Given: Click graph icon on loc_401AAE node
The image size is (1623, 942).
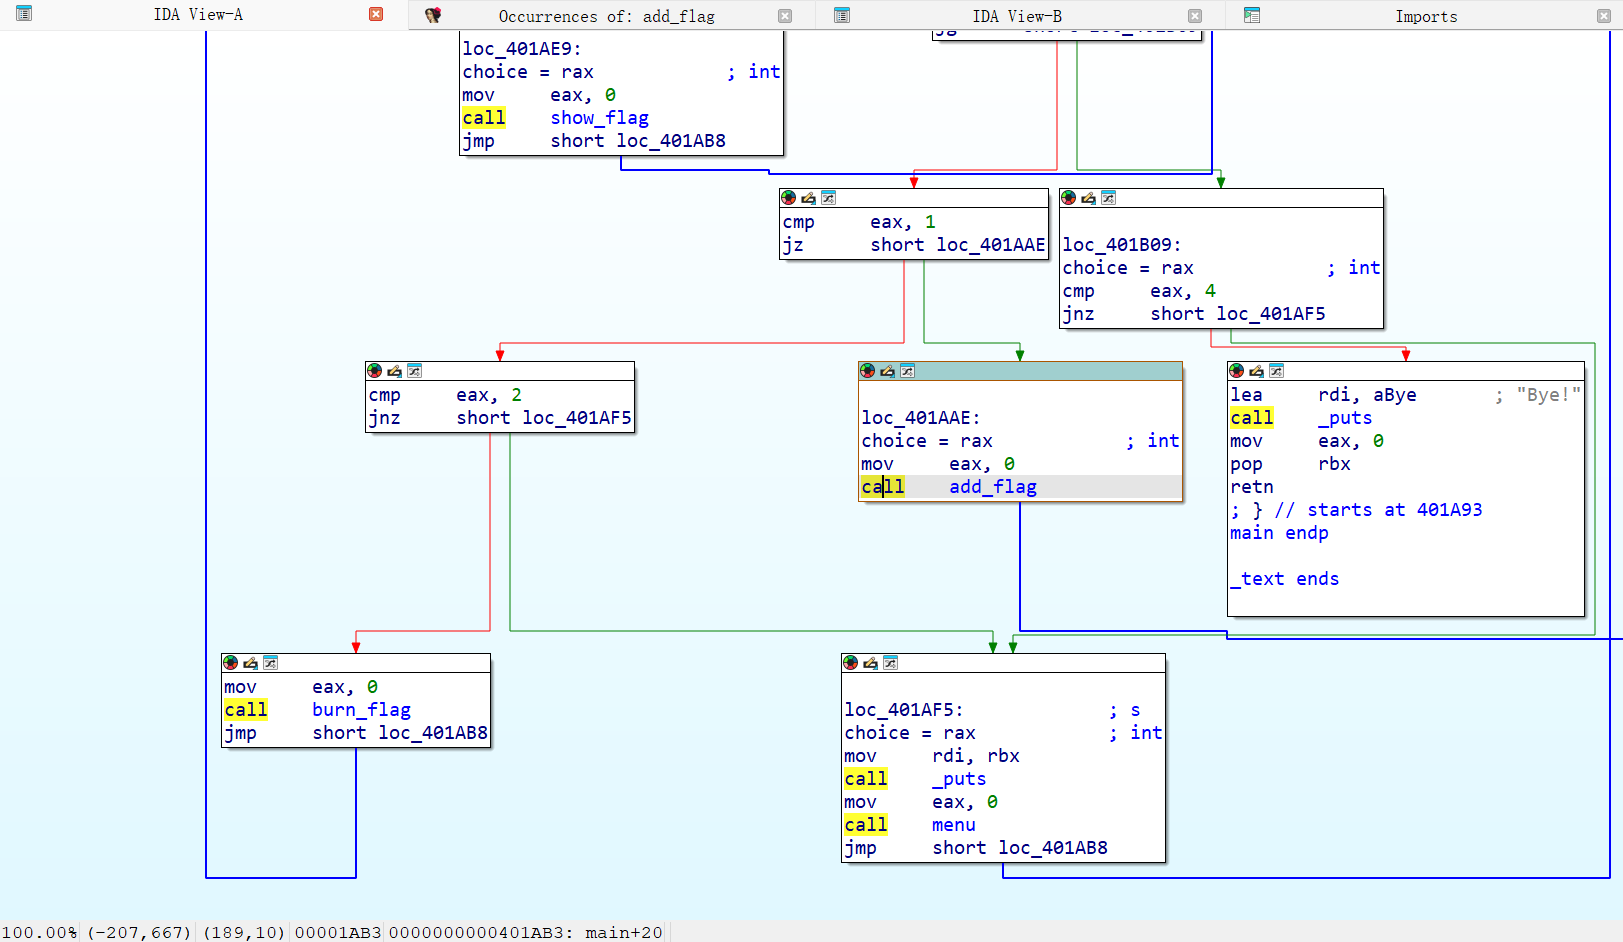Looking at the screenshot, I should (x=907, y=371).
